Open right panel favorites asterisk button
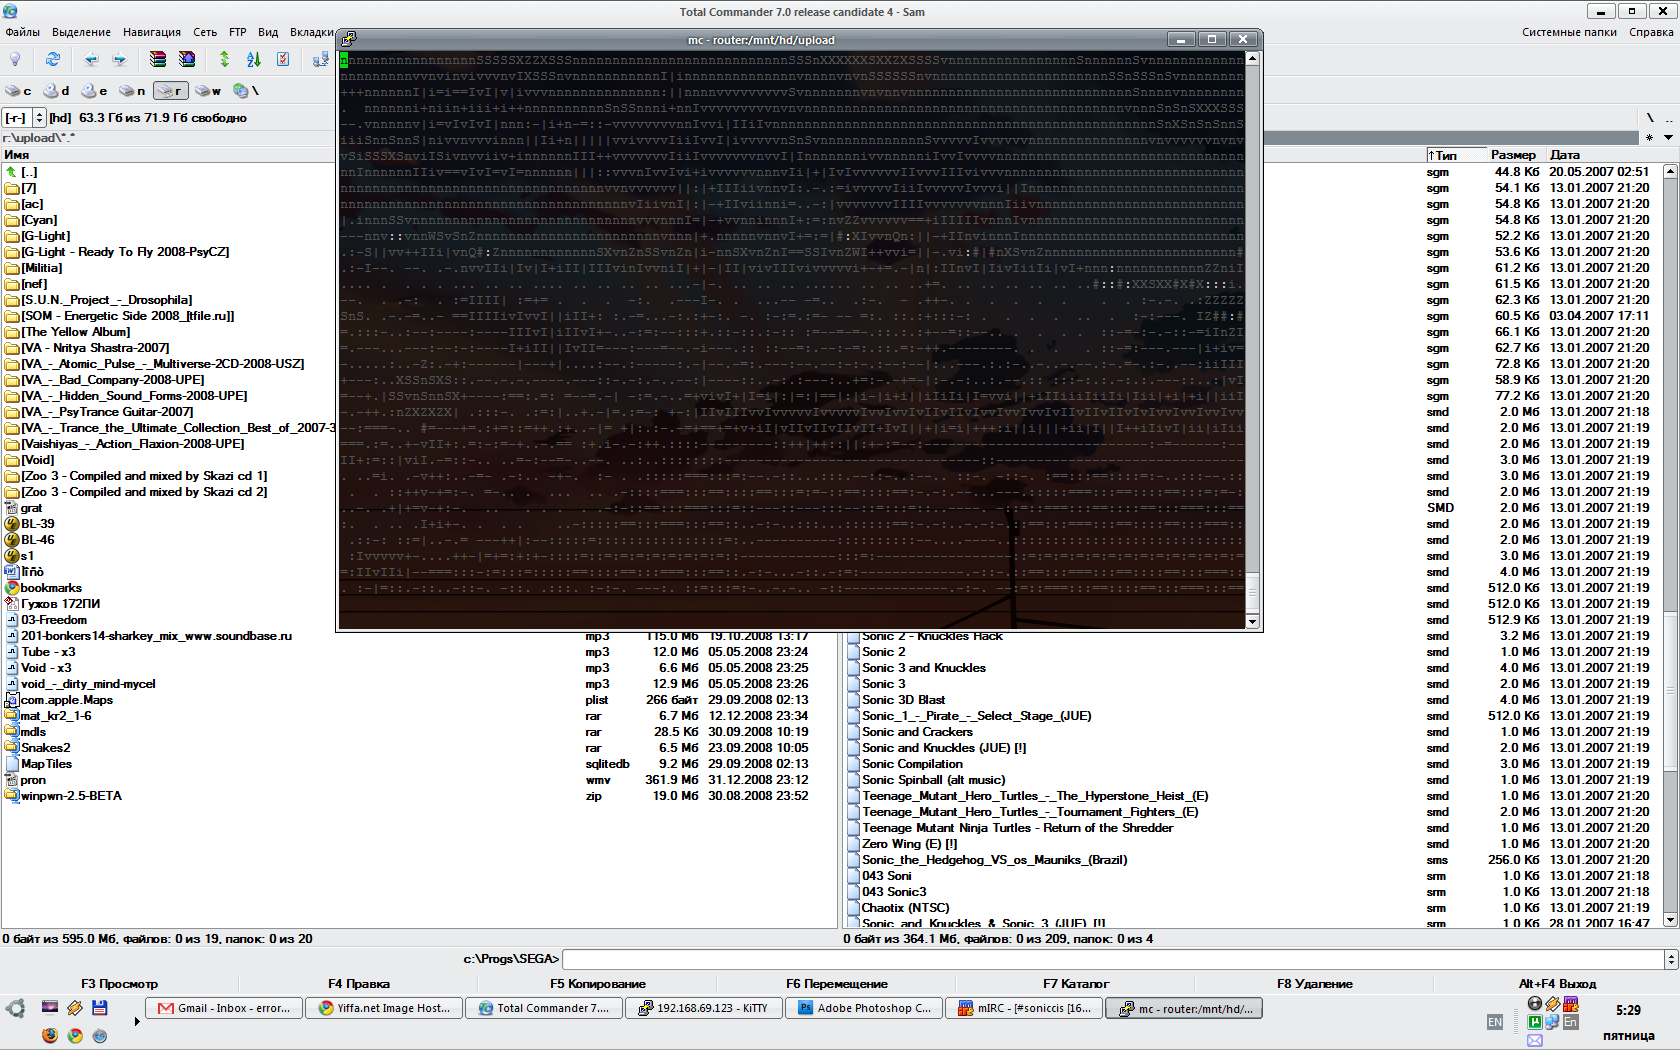The height and width of the screenshot is (1050, 1680). [x=1649, y=137]
